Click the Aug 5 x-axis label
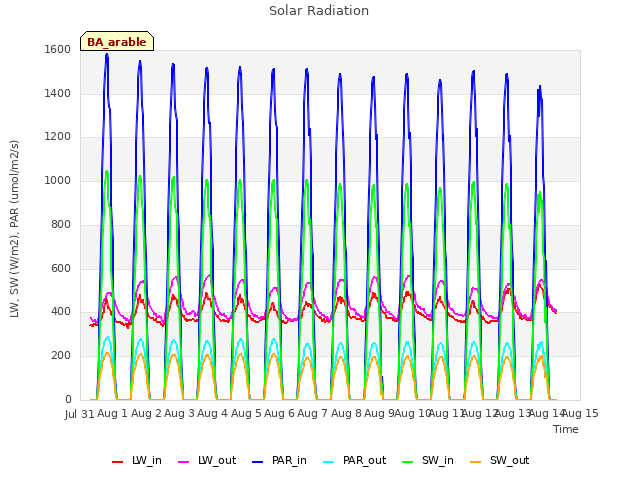640x480 pixels. [247, 413]
